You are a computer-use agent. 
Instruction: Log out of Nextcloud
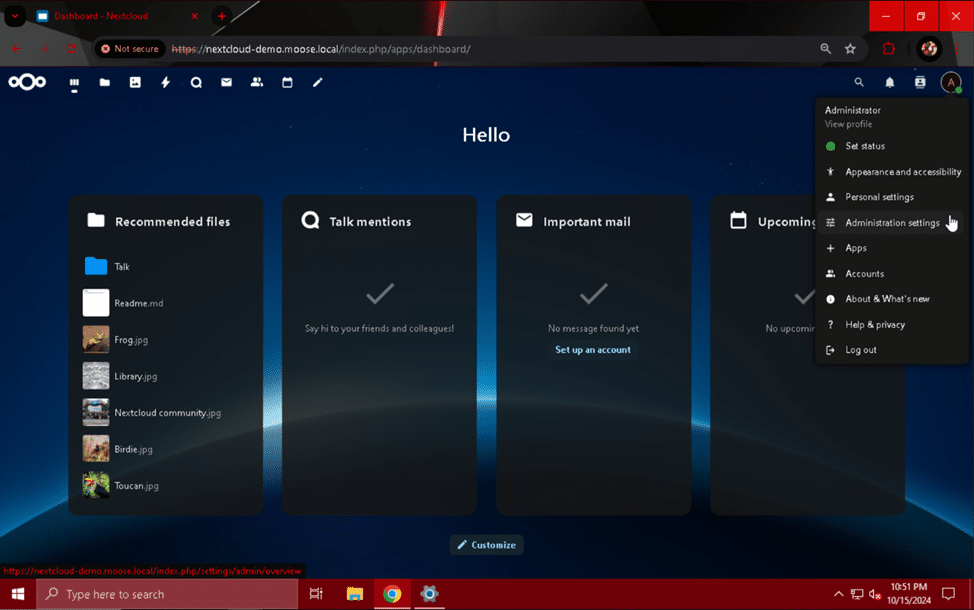click(x=892, y=350)
